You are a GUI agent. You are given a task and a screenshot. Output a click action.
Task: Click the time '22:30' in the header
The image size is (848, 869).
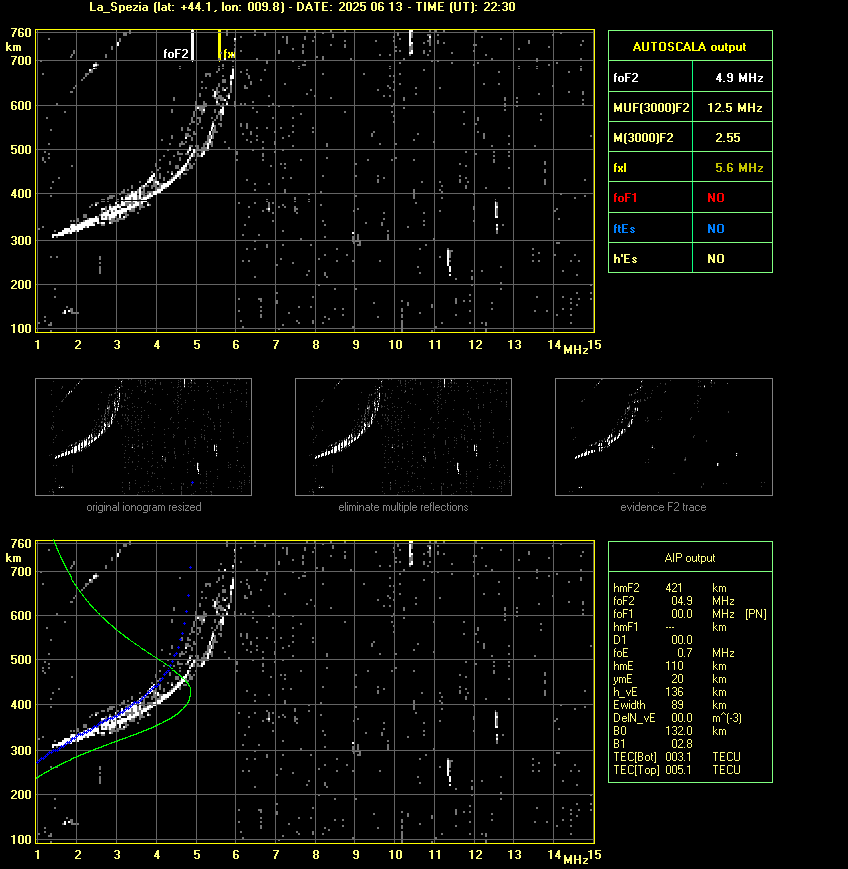(x=499, y=7)
